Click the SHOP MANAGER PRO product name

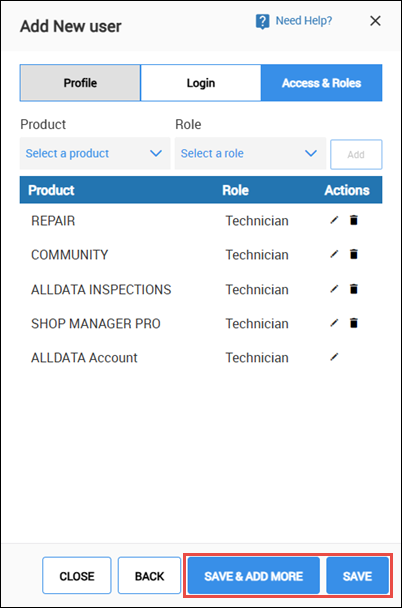[x=96, y=323]
